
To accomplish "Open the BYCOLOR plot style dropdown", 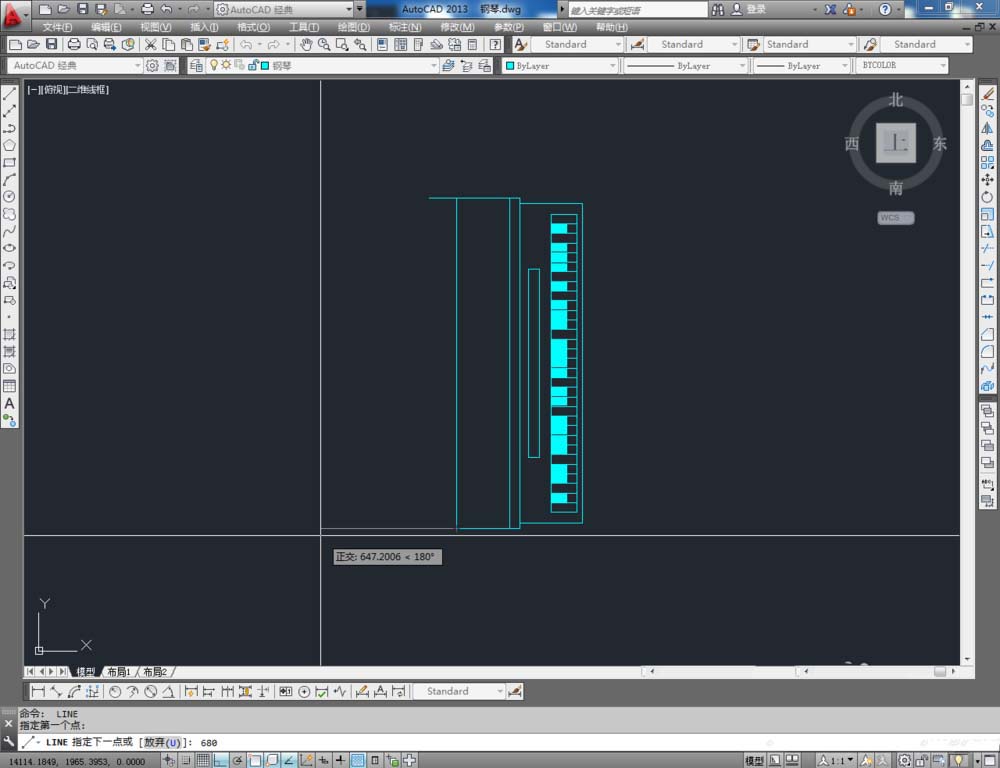I will pyautogui.click(x=902, y=65).
